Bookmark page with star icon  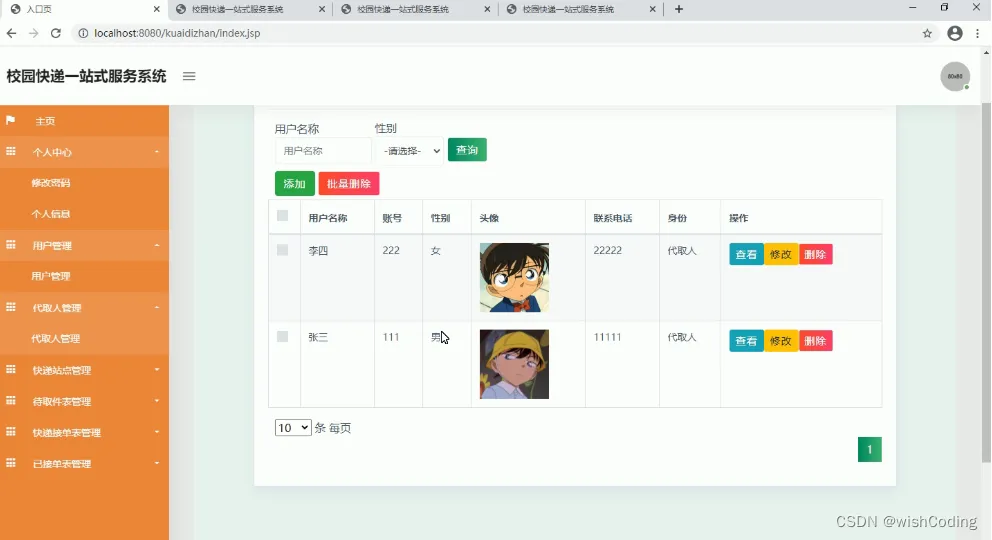click(927, 34)
